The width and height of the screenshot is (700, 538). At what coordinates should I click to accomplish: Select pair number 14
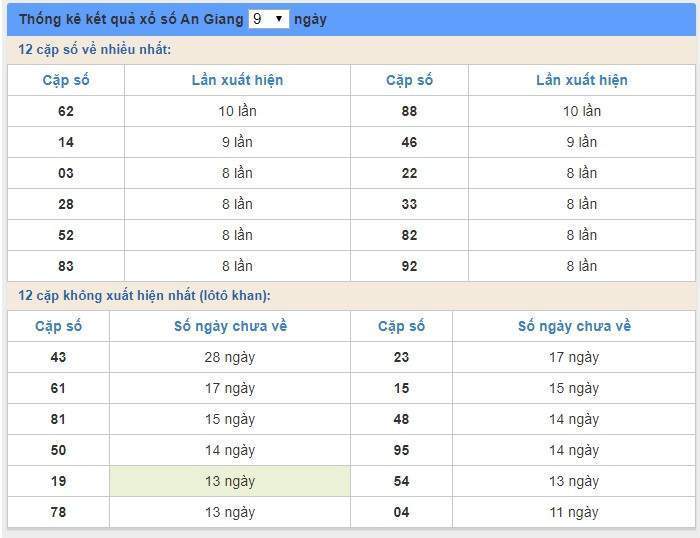click(x=66, y=142)
